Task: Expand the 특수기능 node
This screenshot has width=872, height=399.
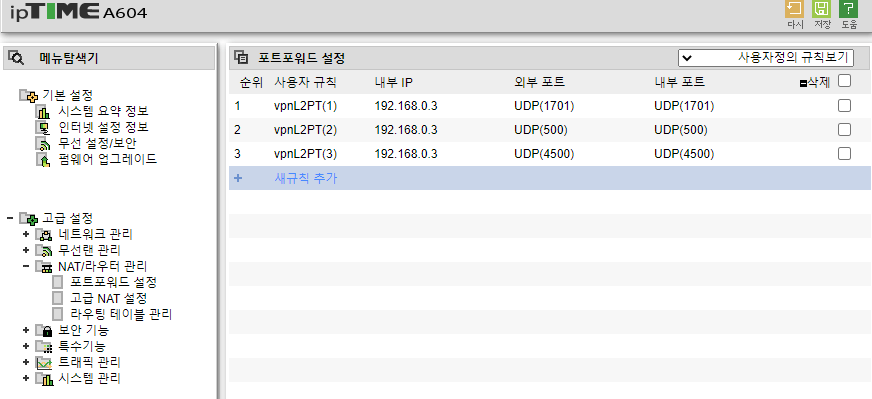Action: (x=26, y=347)
